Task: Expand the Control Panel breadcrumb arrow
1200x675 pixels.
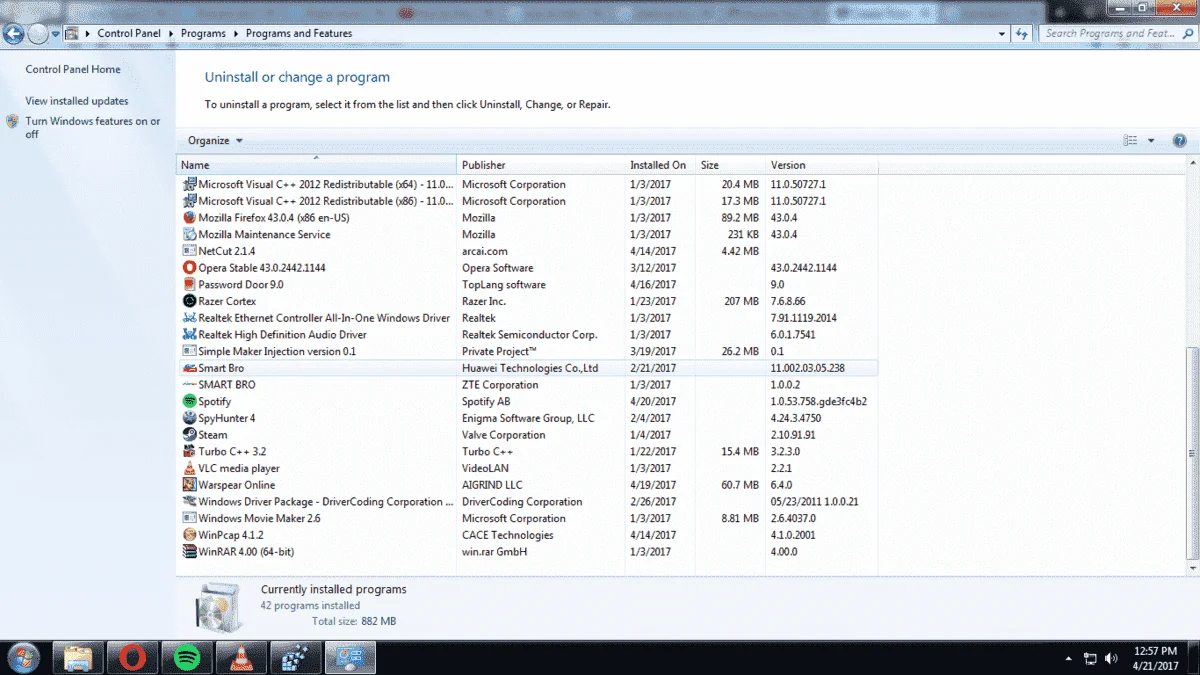Action: click(171, 33)
